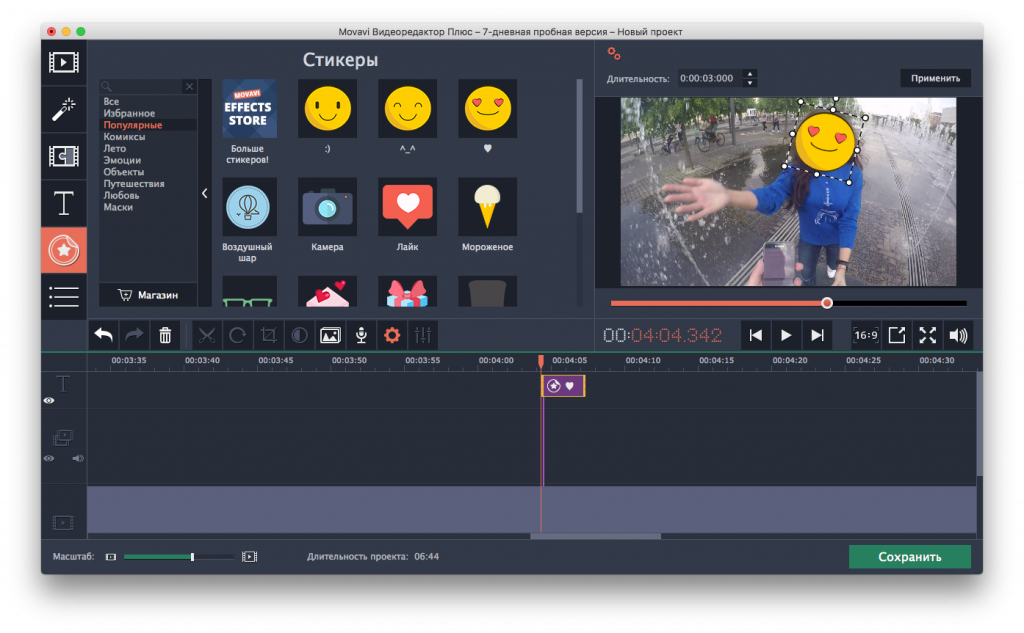Screen dimensions: 1024x633
Task: Select the Путешествия sticker category
Action: click(133, 184)
